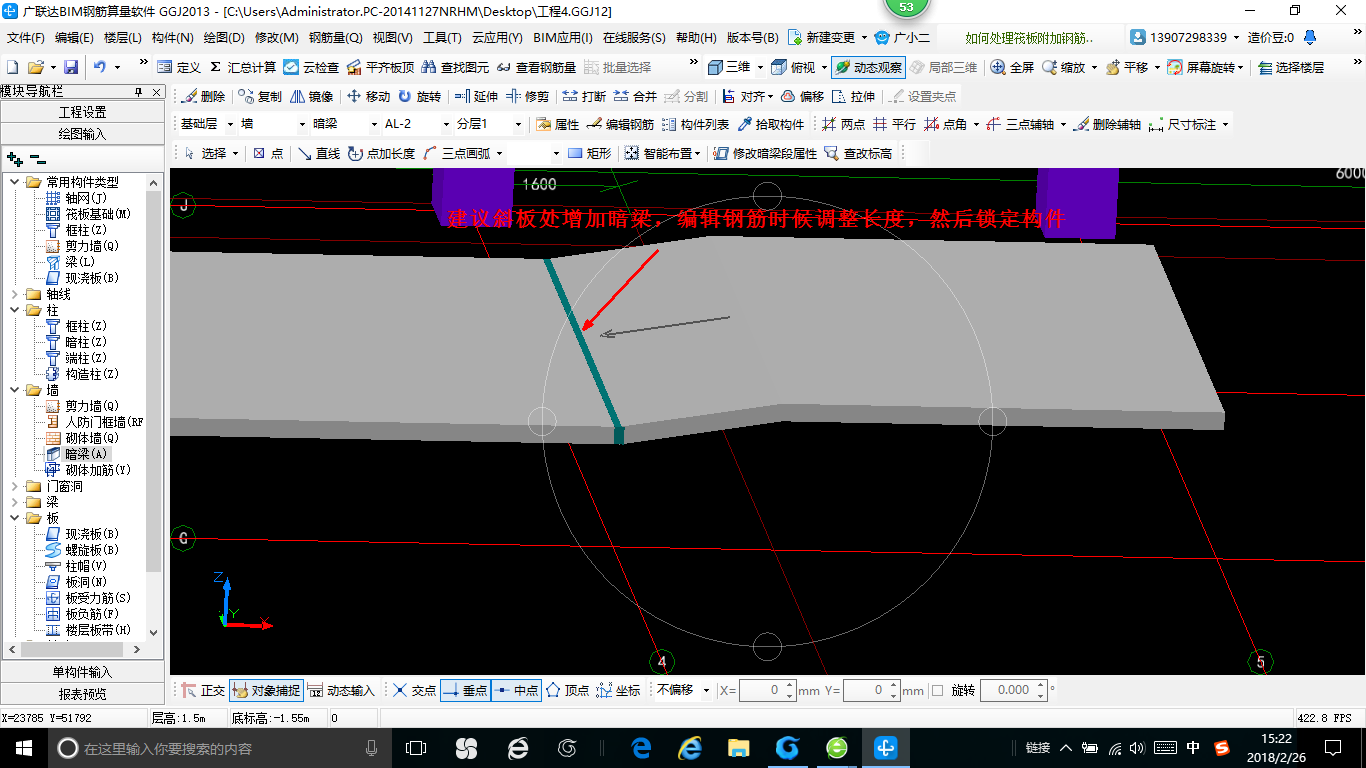This screenshot has height=768, width=1366.
Task: Click the 工程设置 panel button
Action: 82,112
